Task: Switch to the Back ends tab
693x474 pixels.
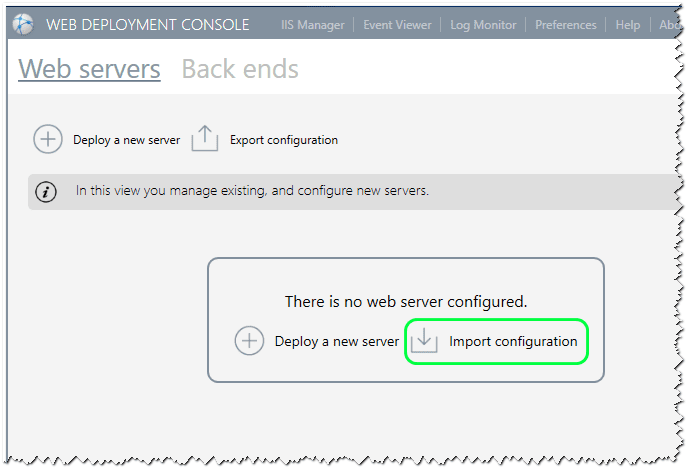Action: coord(240,69)
